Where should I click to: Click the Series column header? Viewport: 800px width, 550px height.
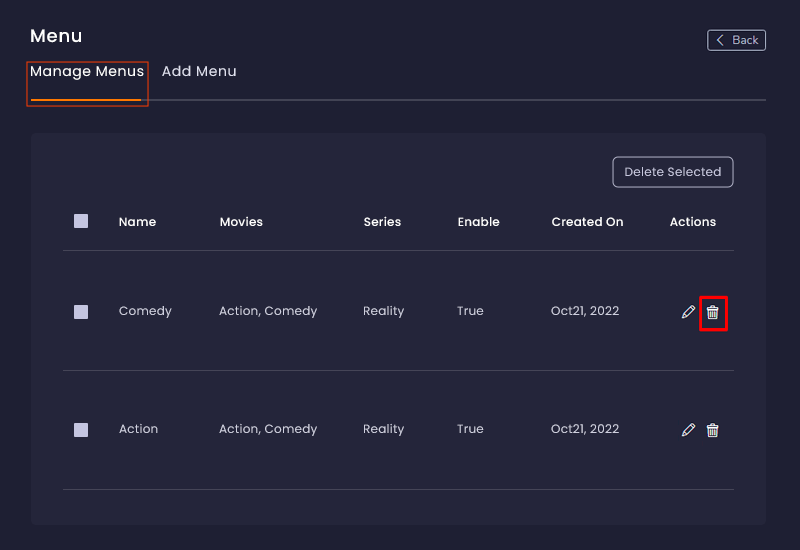point(382,222)
